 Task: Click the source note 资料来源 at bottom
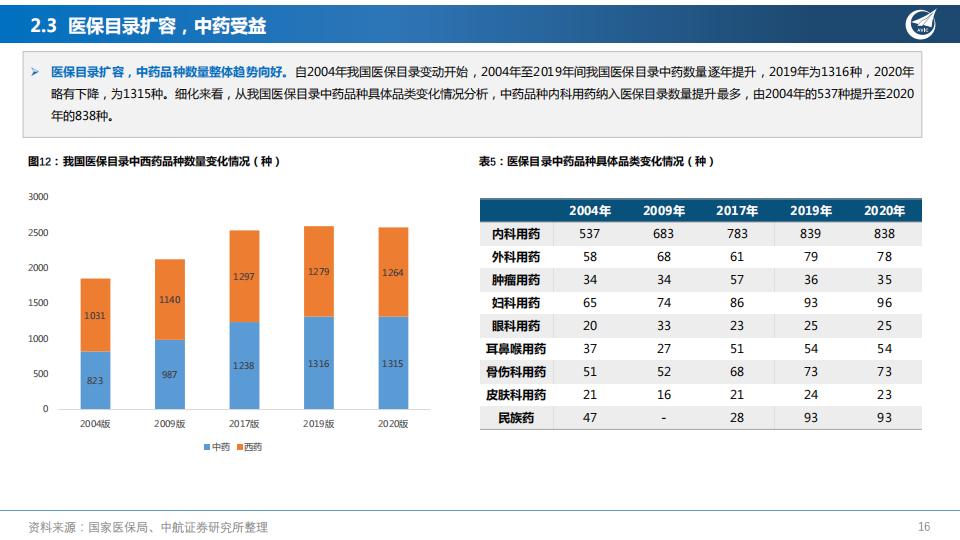click(x=148, y=527)
